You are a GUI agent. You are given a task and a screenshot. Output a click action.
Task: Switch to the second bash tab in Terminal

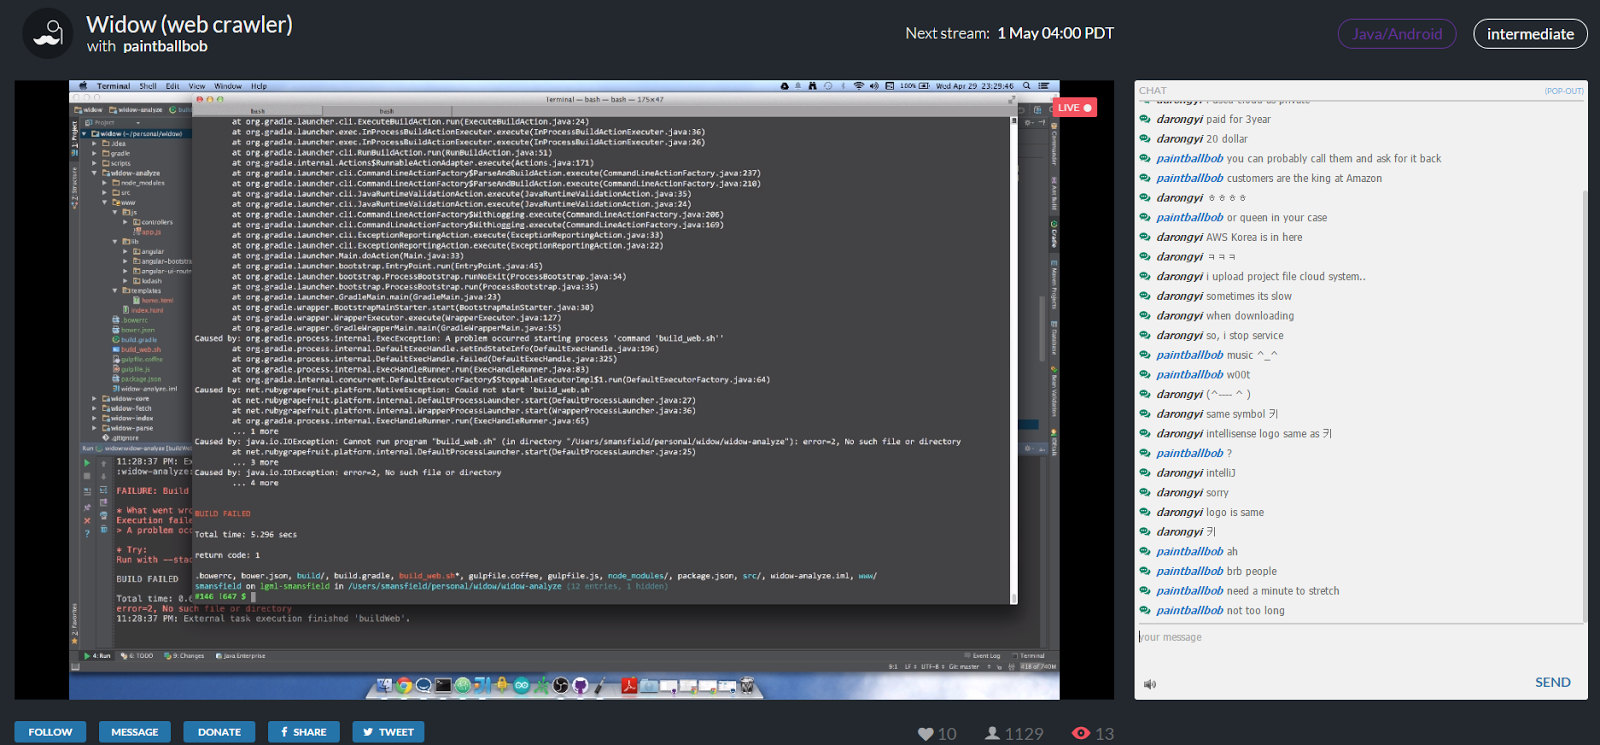pos(387,111)
